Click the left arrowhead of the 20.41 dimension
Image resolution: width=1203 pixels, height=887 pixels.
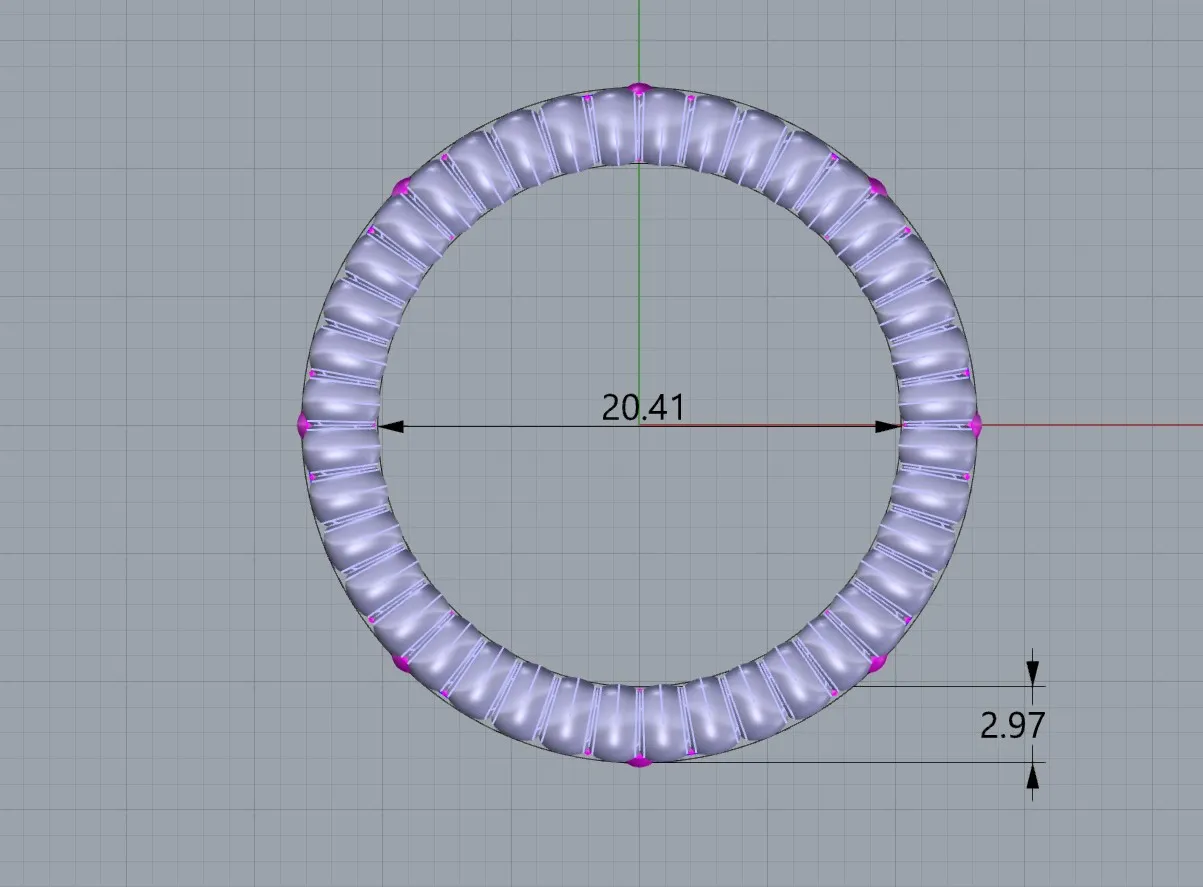click(x=391, y=426)
